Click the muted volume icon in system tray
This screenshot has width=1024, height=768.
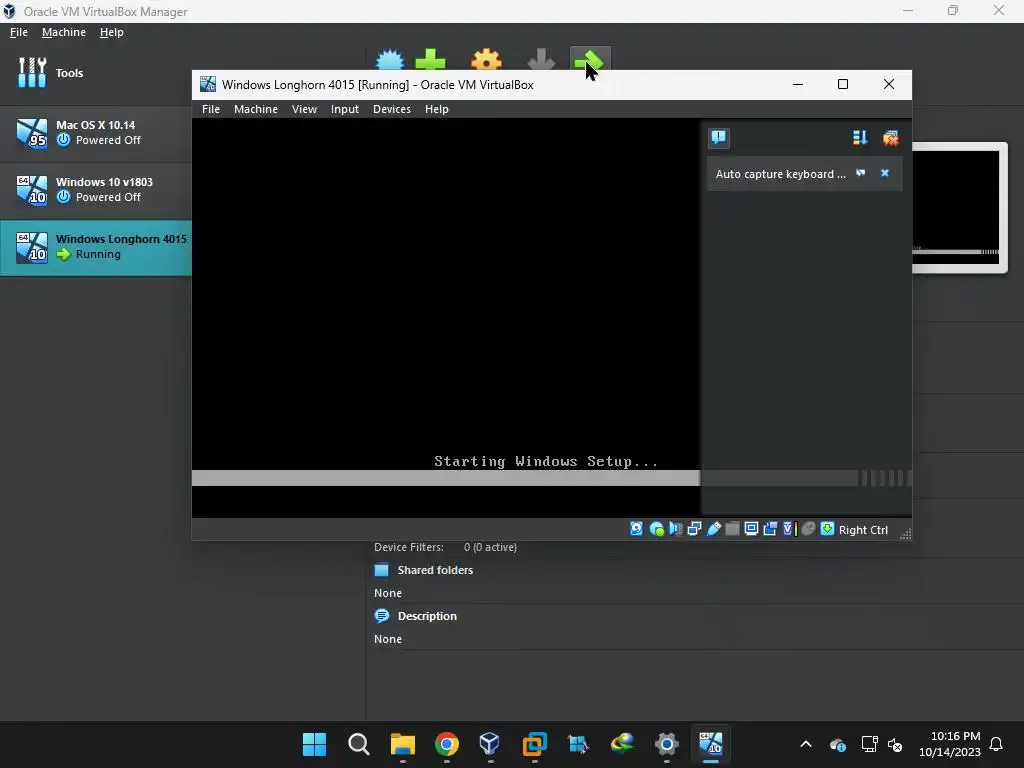(895, 744)
